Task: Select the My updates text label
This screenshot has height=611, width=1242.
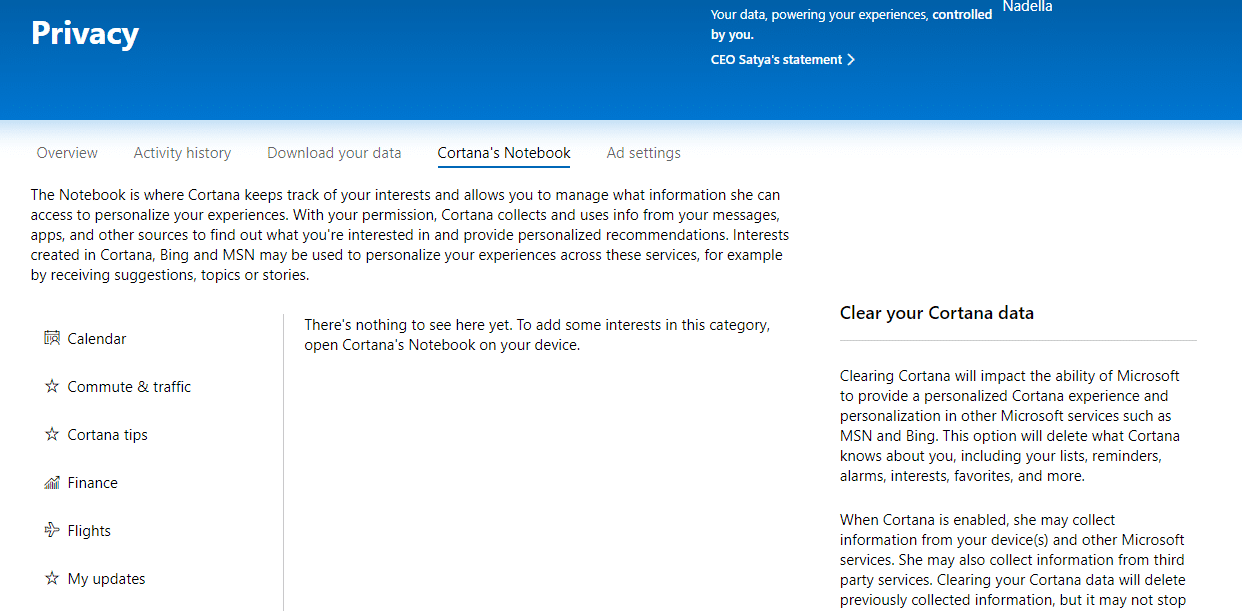Action: pos(106,579)
